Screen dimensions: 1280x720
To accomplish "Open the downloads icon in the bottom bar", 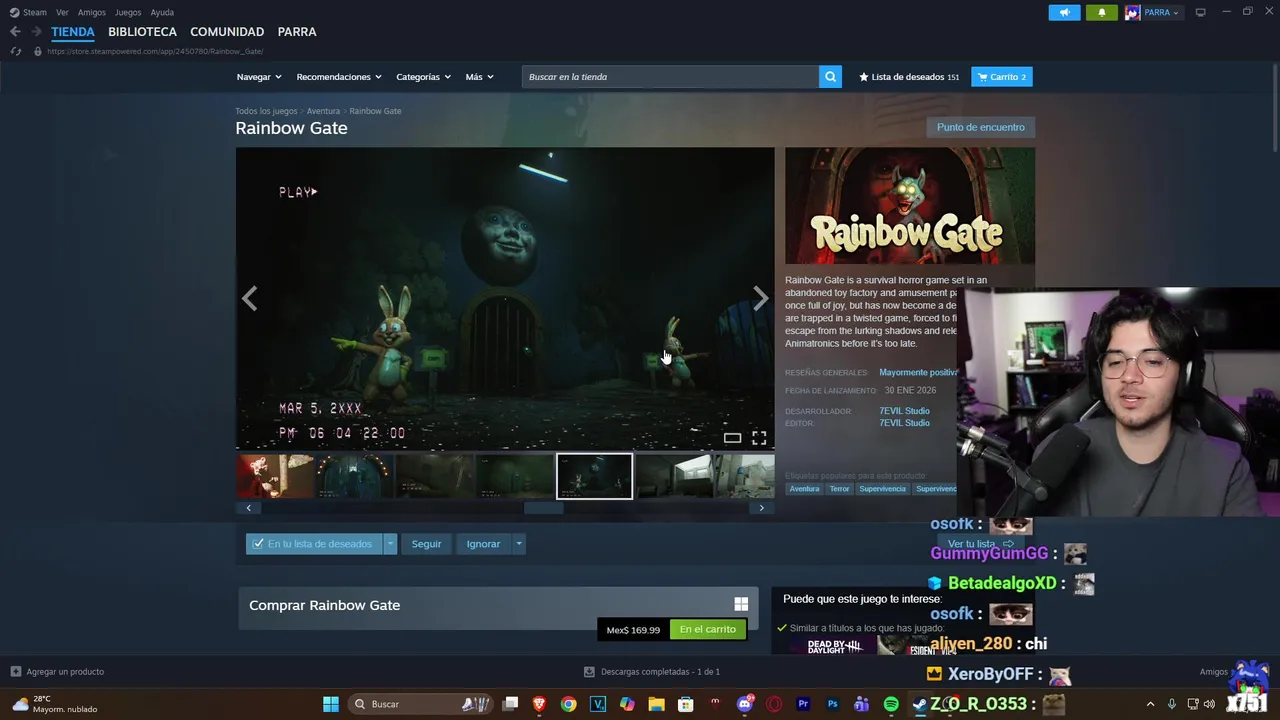I will tap(589, 671).
